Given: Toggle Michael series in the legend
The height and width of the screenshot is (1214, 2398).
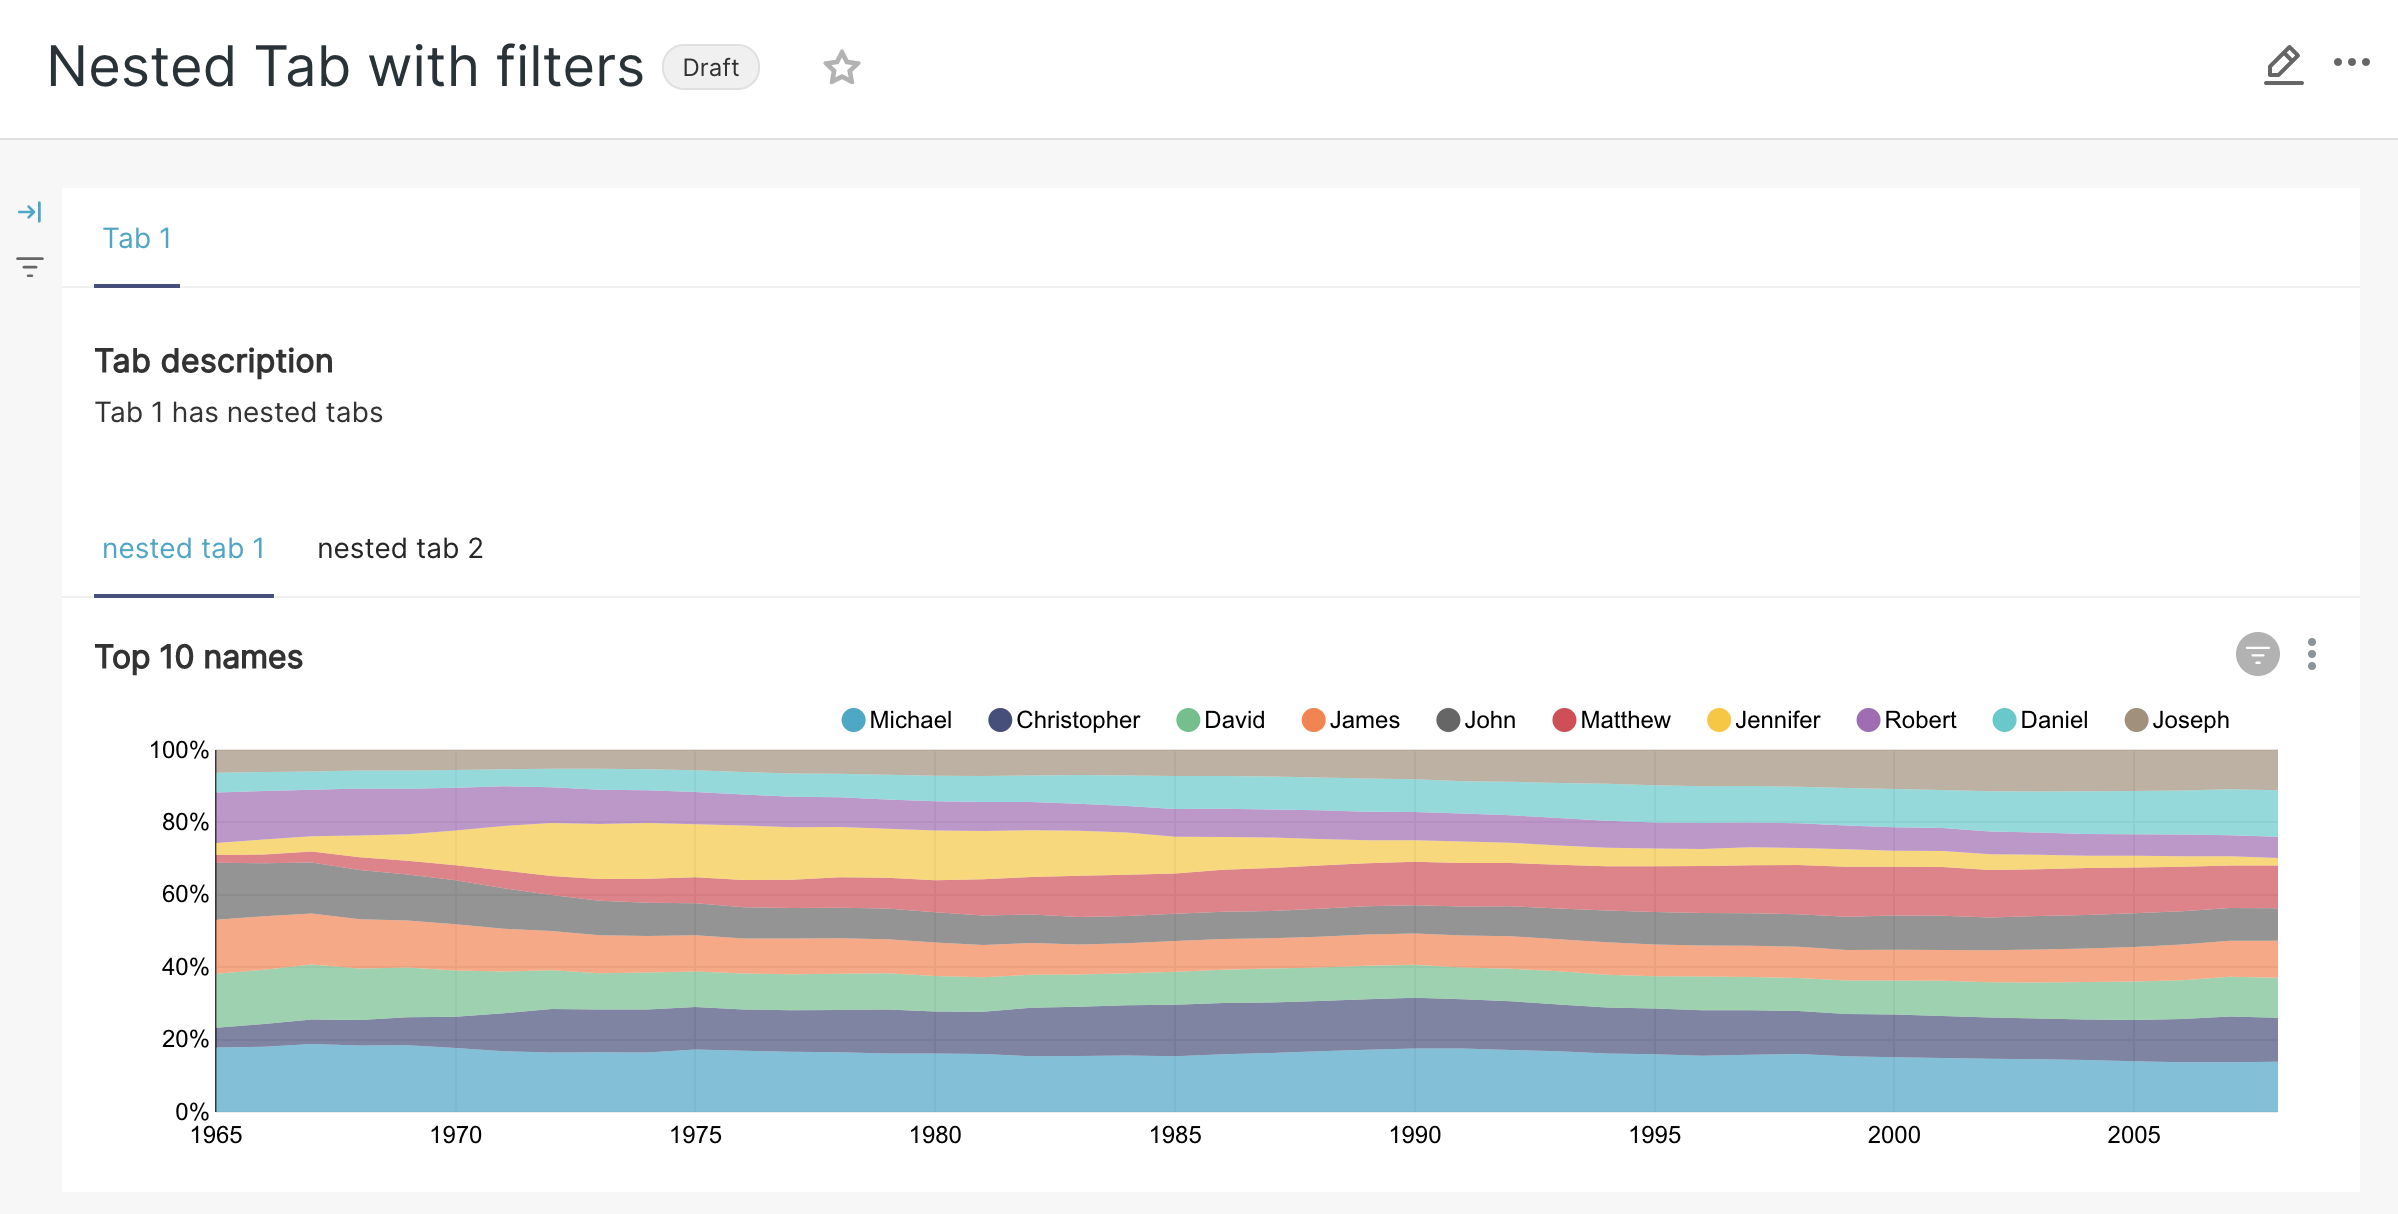Looking at the screenshot, I should click(x=896, y=720).
